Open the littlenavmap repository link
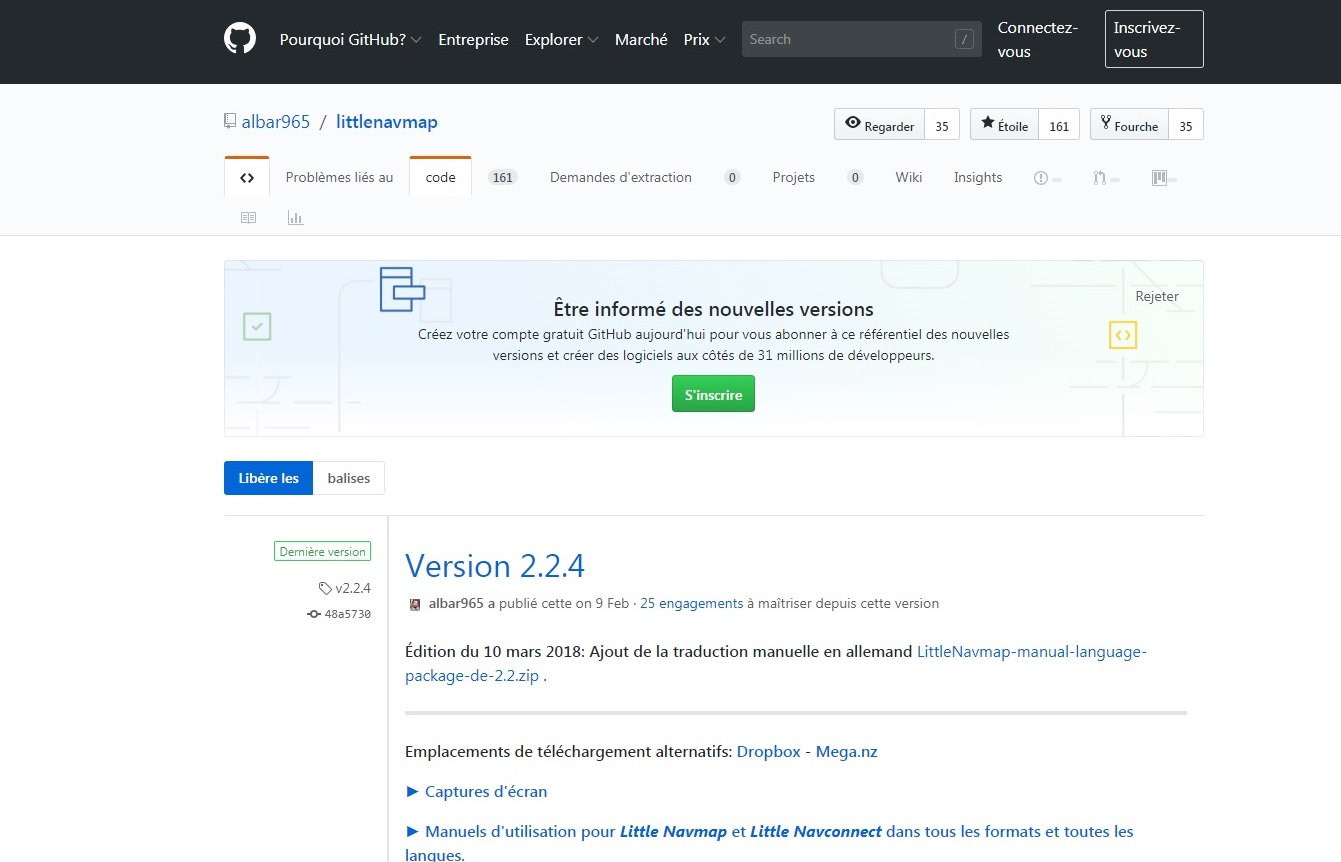 tap(387, 122)
